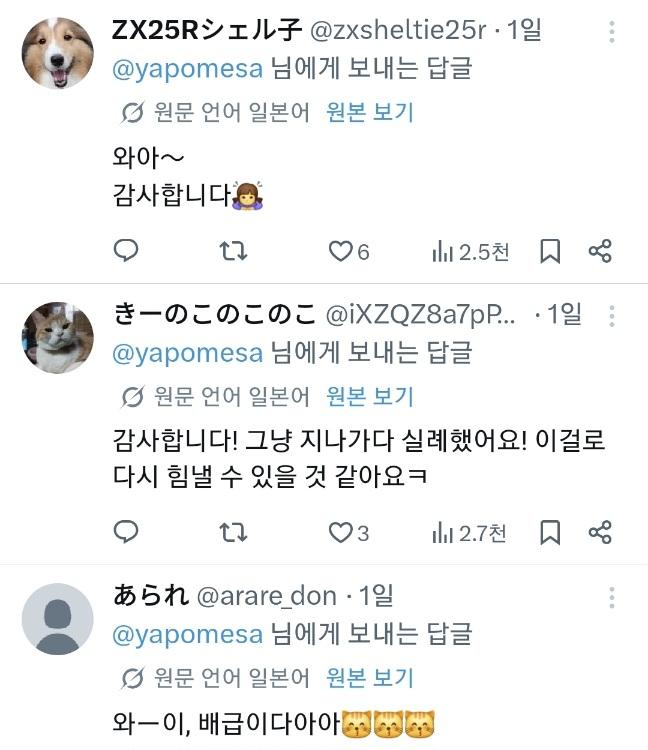Reply to ZX25Rシェル子's tweet
Screen dimensions: 648x750
click(126, 251)
